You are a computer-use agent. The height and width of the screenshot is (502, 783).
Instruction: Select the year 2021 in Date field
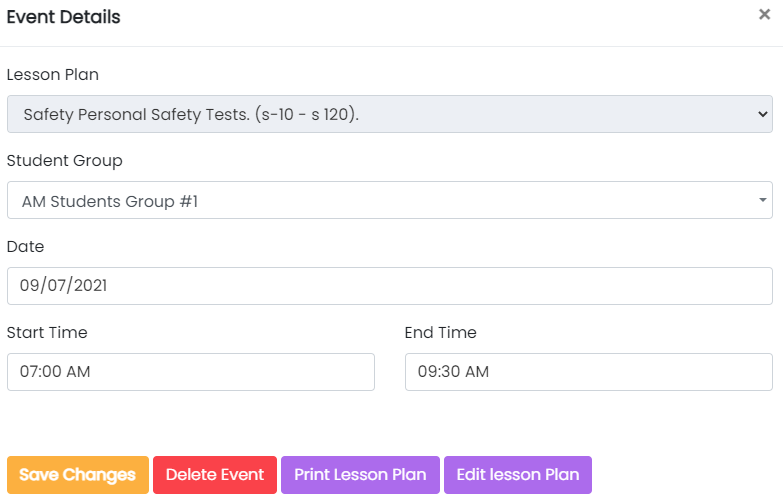(89, 286)
